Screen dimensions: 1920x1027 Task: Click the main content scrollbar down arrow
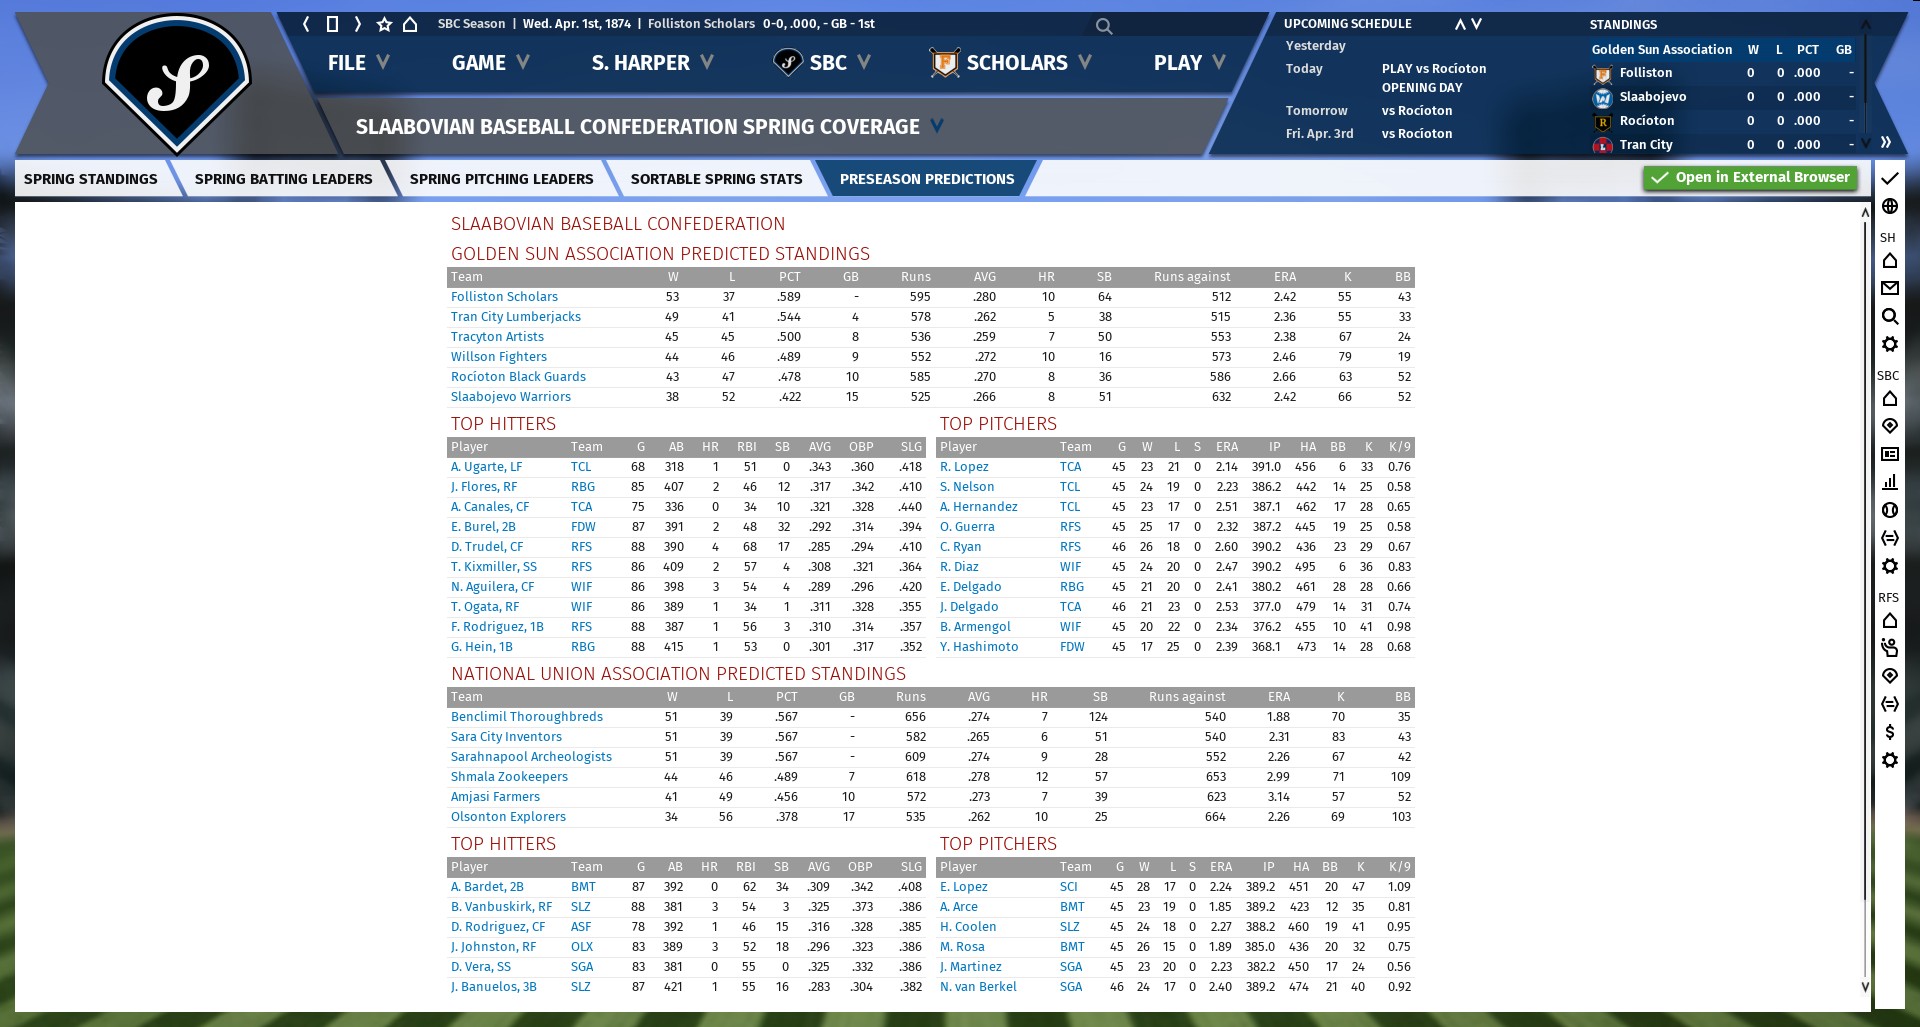pos(1865,986)
